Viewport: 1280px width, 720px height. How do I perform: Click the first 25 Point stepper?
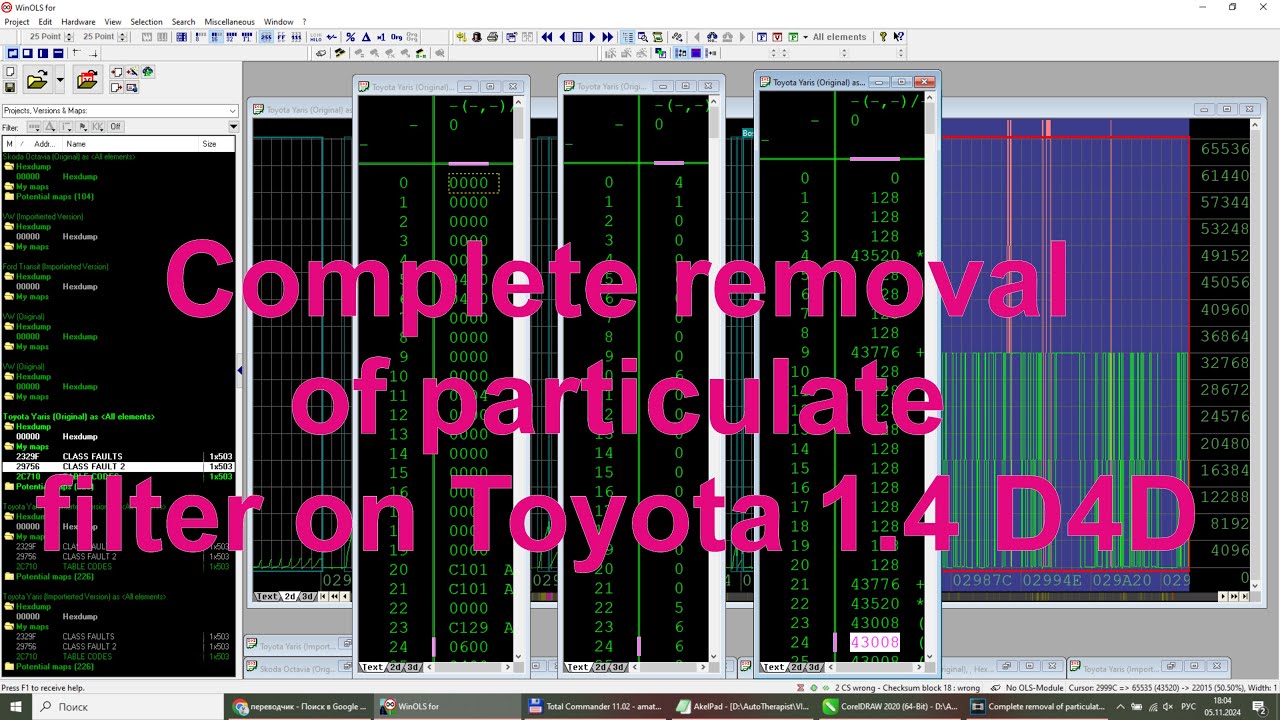coord(69,37)
